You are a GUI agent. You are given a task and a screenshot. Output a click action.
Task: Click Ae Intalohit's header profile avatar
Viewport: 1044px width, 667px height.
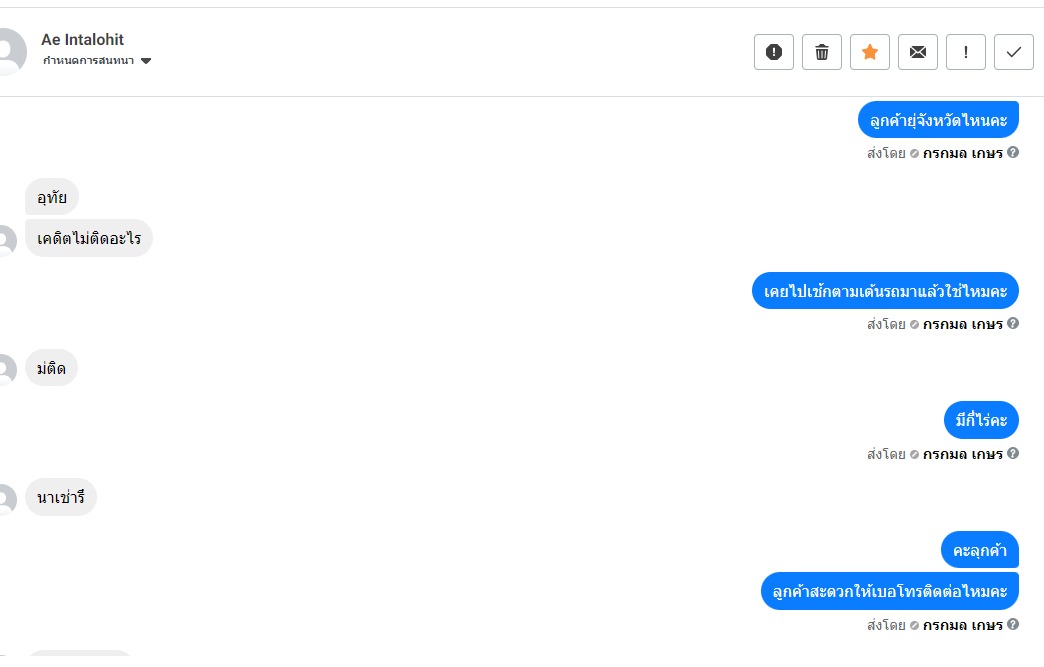tap(10, 51)
